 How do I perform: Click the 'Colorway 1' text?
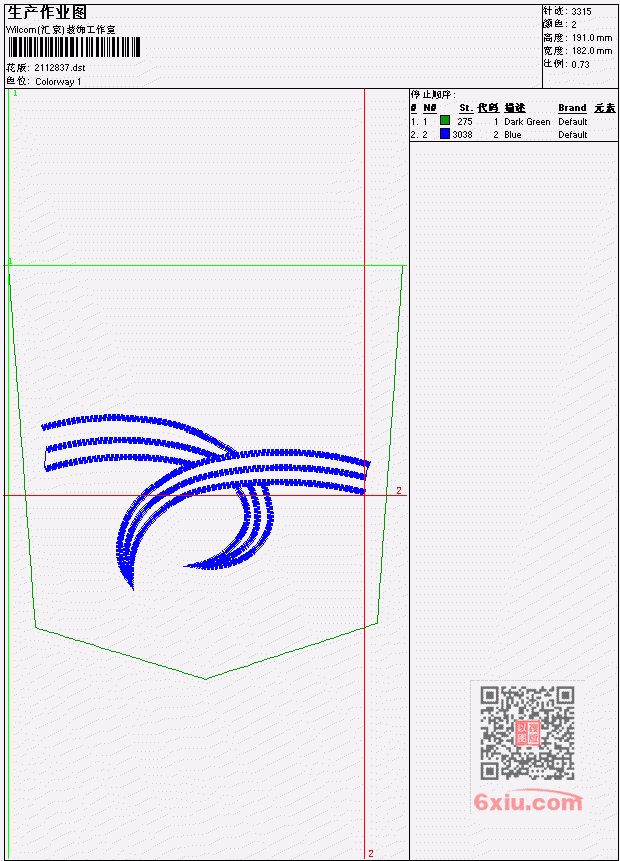pos(58,82)
